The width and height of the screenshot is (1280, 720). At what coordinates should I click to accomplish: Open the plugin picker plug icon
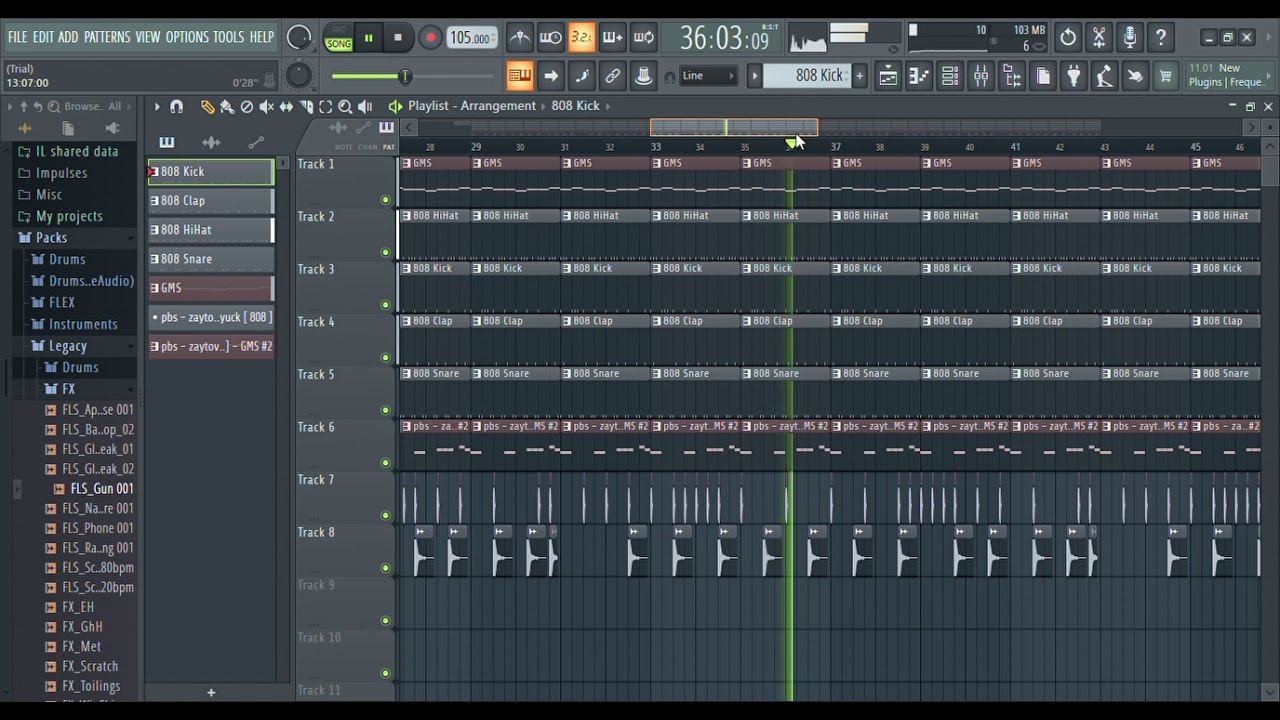click(x=1074, y=76)
